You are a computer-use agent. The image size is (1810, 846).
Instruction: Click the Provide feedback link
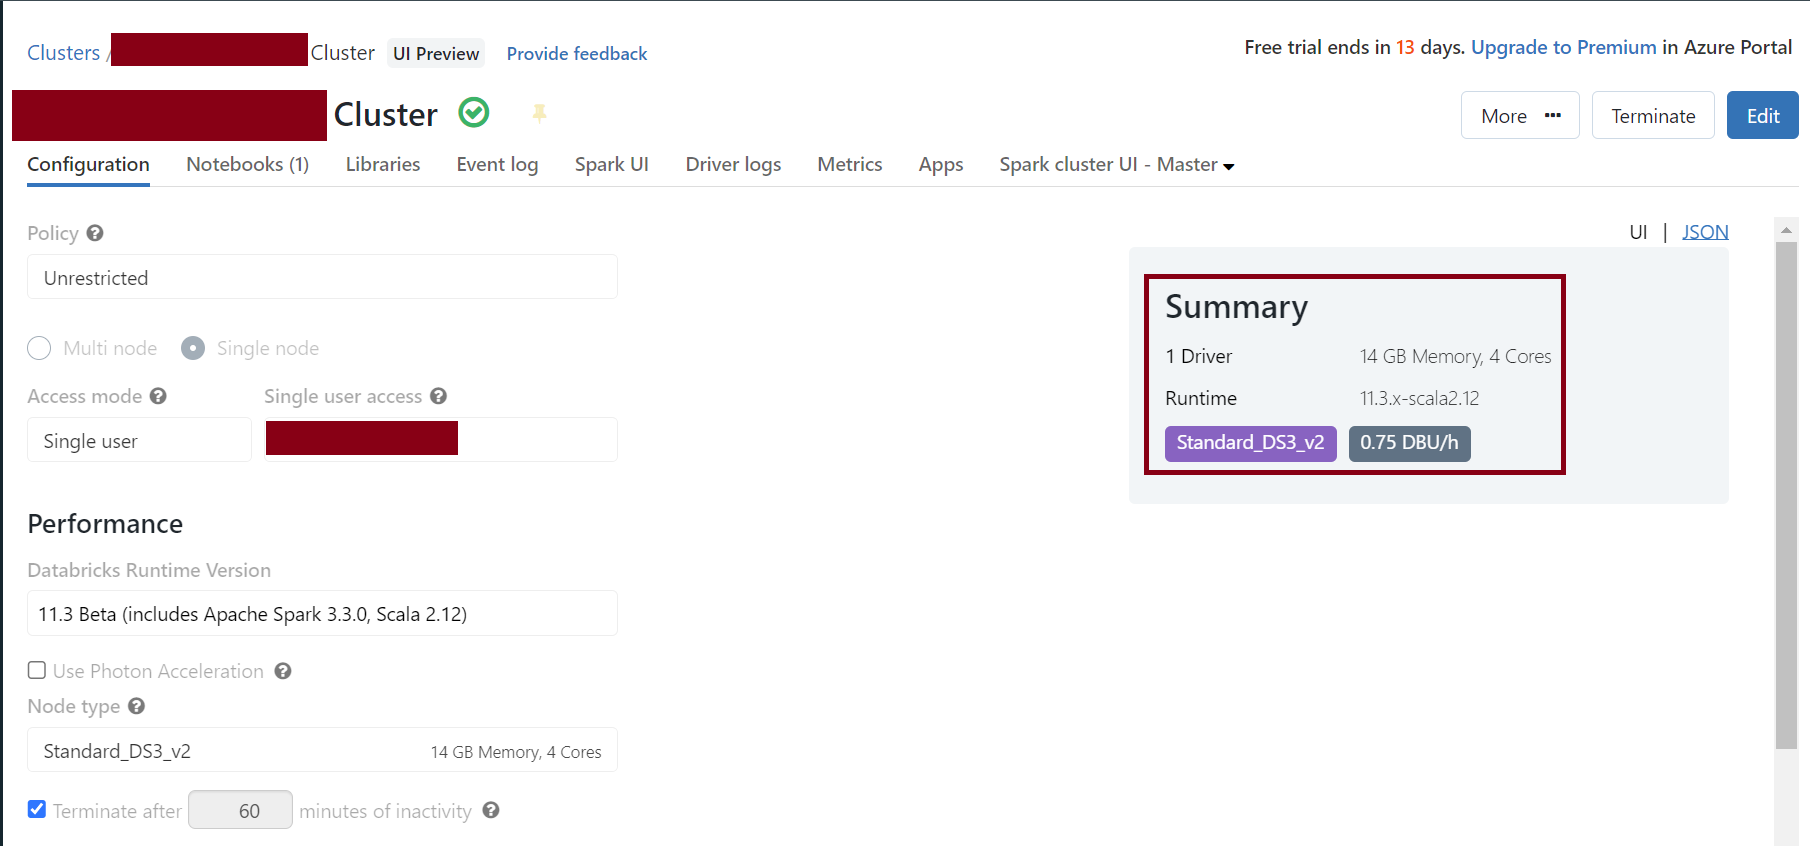577,53
